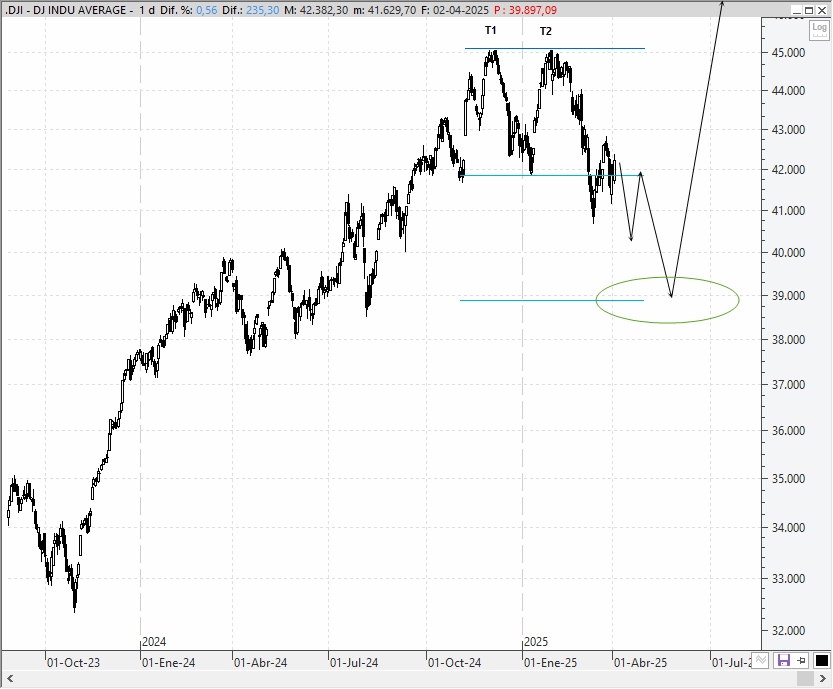Click the 38.000 price axis label
This screenshot has width=833, height=689.
(788, 339)
